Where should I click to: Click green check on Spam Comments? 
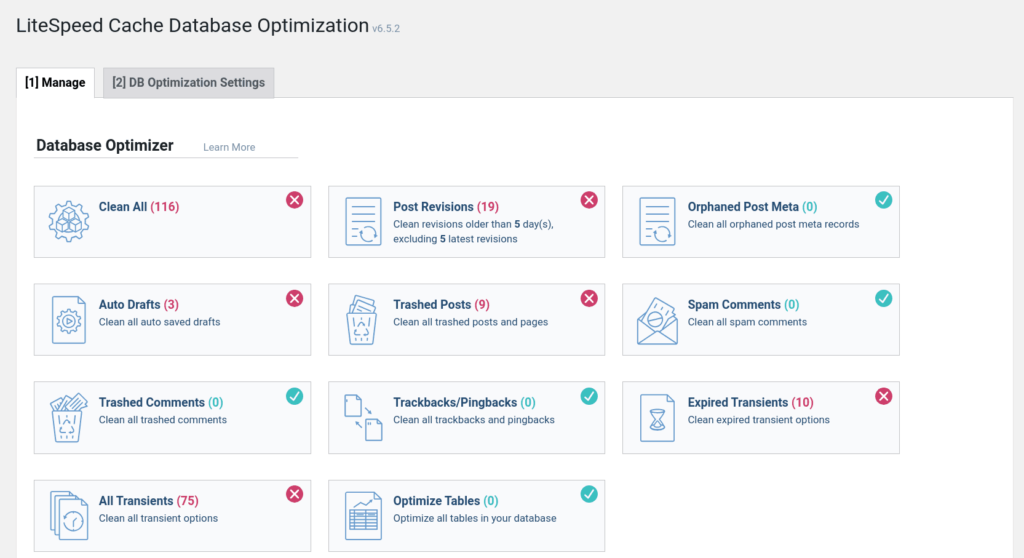[884, 298]
